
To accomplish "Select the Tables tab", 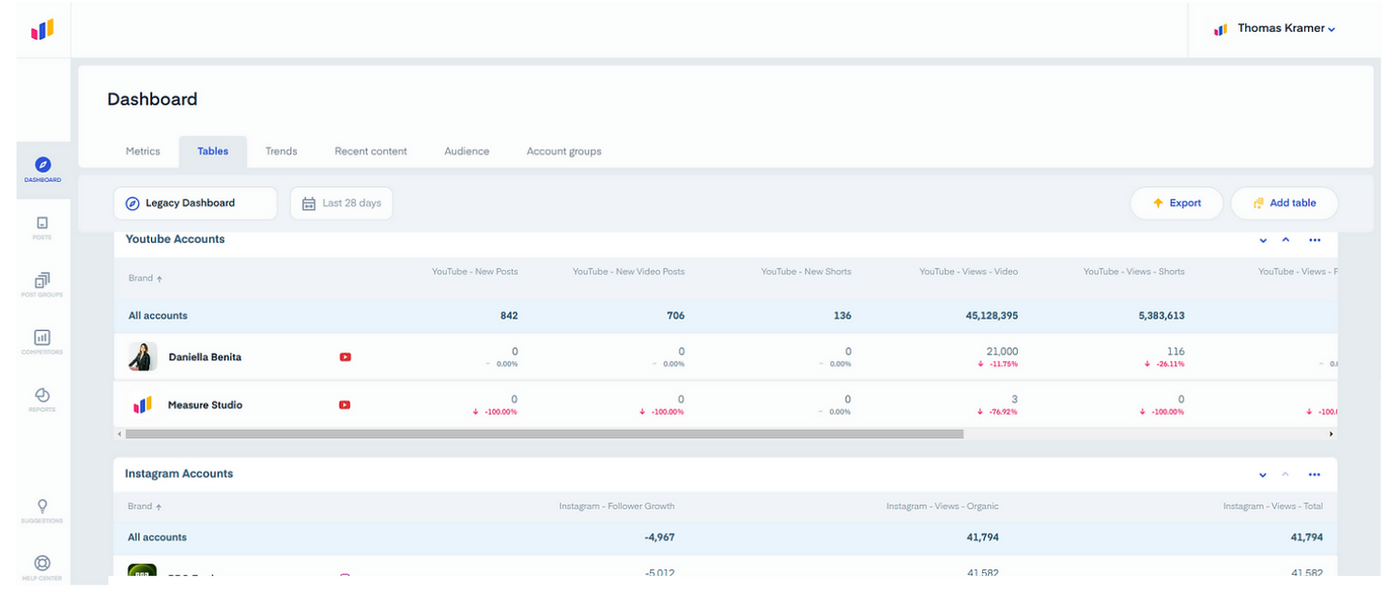I will tap(213, 151).
